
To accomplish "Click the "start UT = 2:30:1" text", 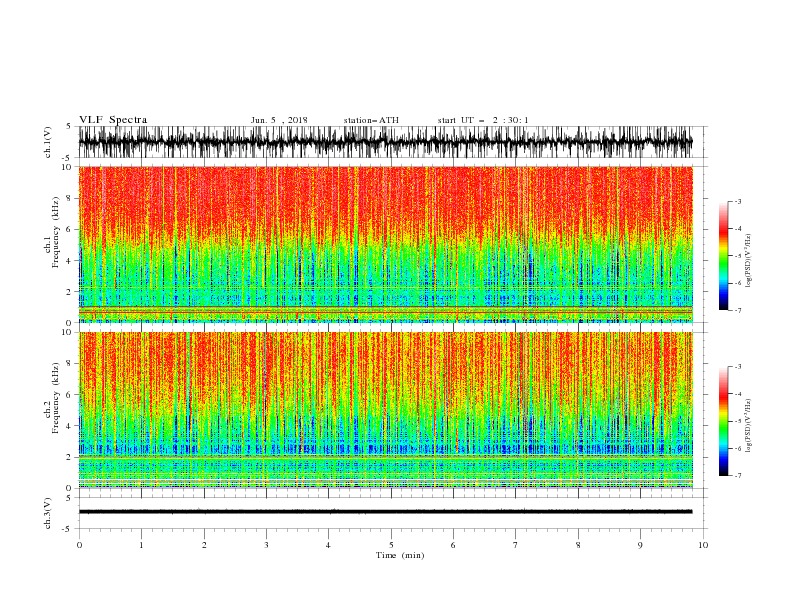I will click(483, 120).
